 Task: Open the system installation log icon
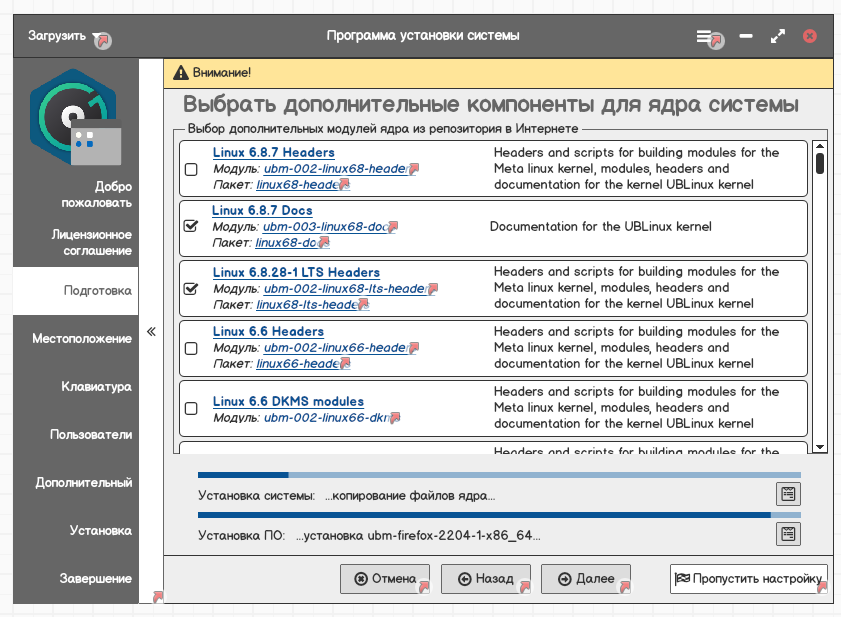click(788, 493)
